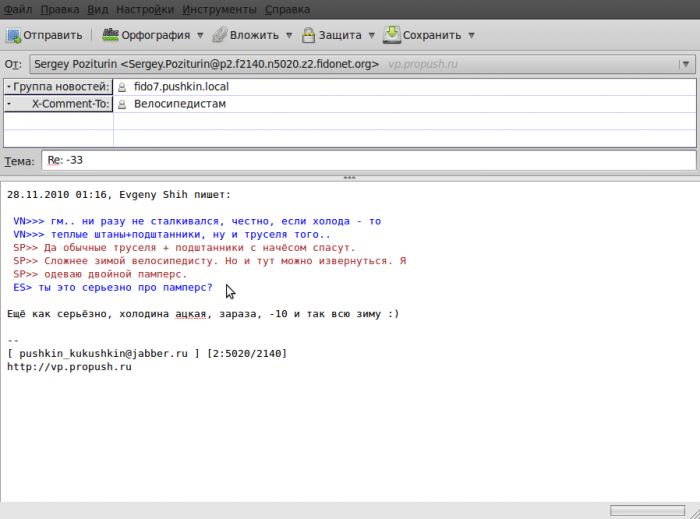Click the 'Тема:' subject label
The width and height of the screenshot is (700, 519).
tap(19, 161)
